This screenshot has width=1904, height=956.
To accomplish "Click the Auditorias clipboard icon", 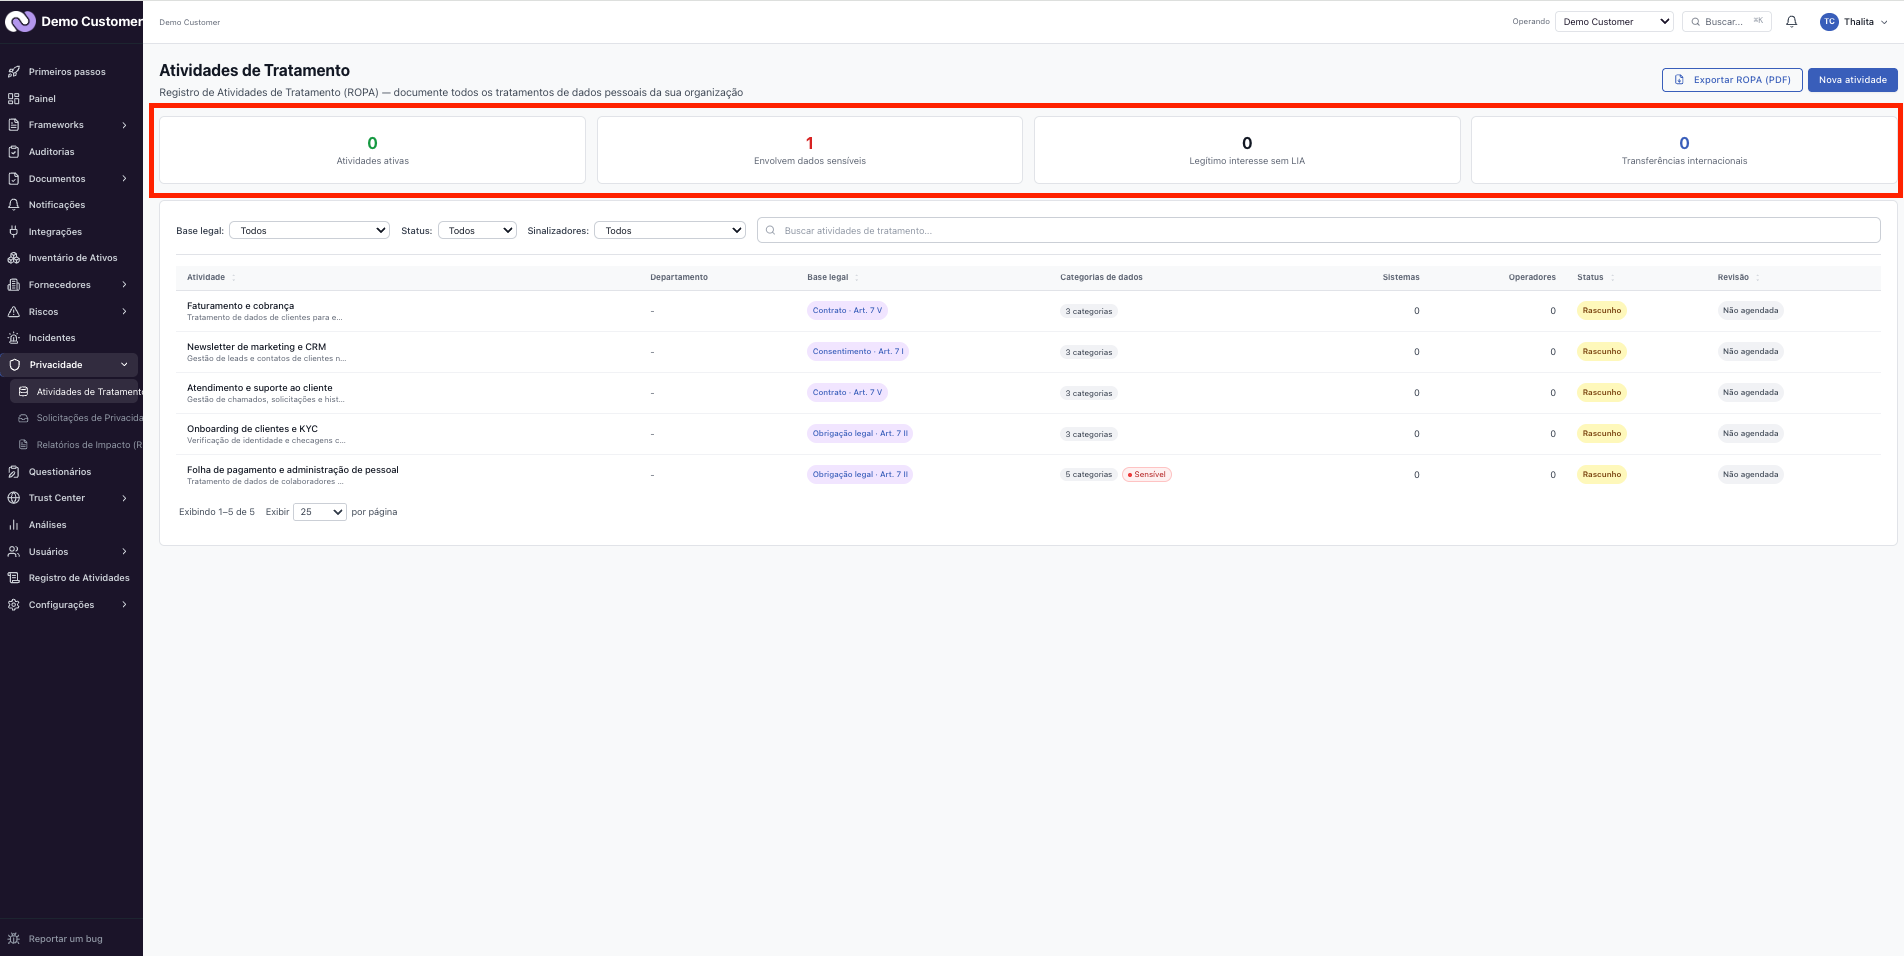I will [x=14, y=152].
